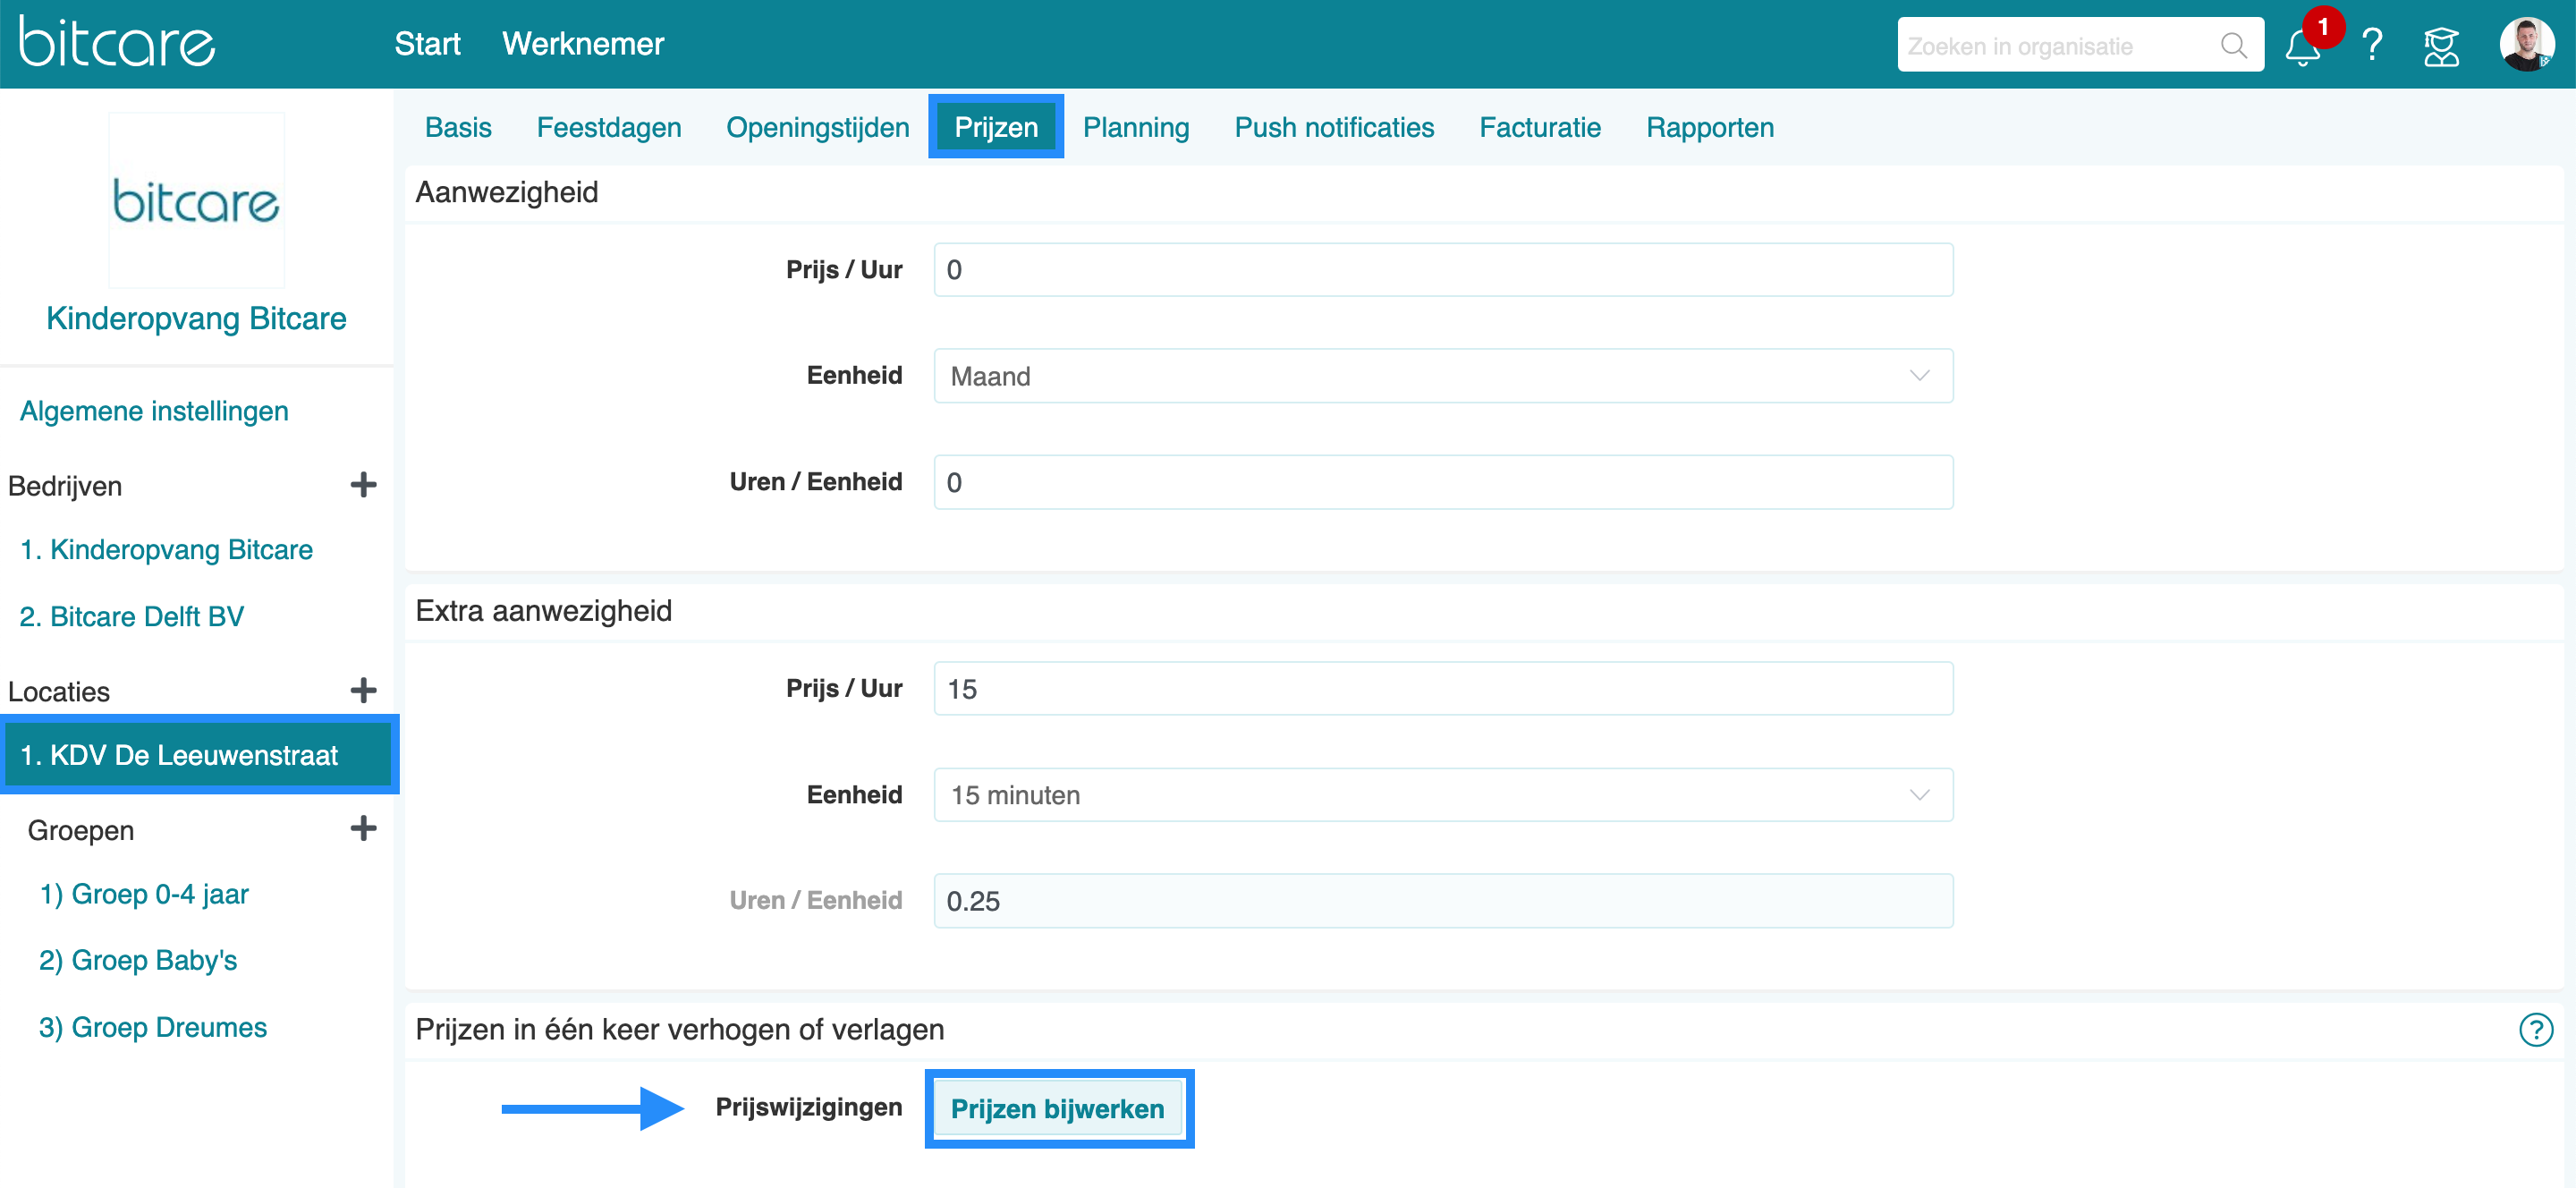Click the bitcare logo in header

coord(117,41)
